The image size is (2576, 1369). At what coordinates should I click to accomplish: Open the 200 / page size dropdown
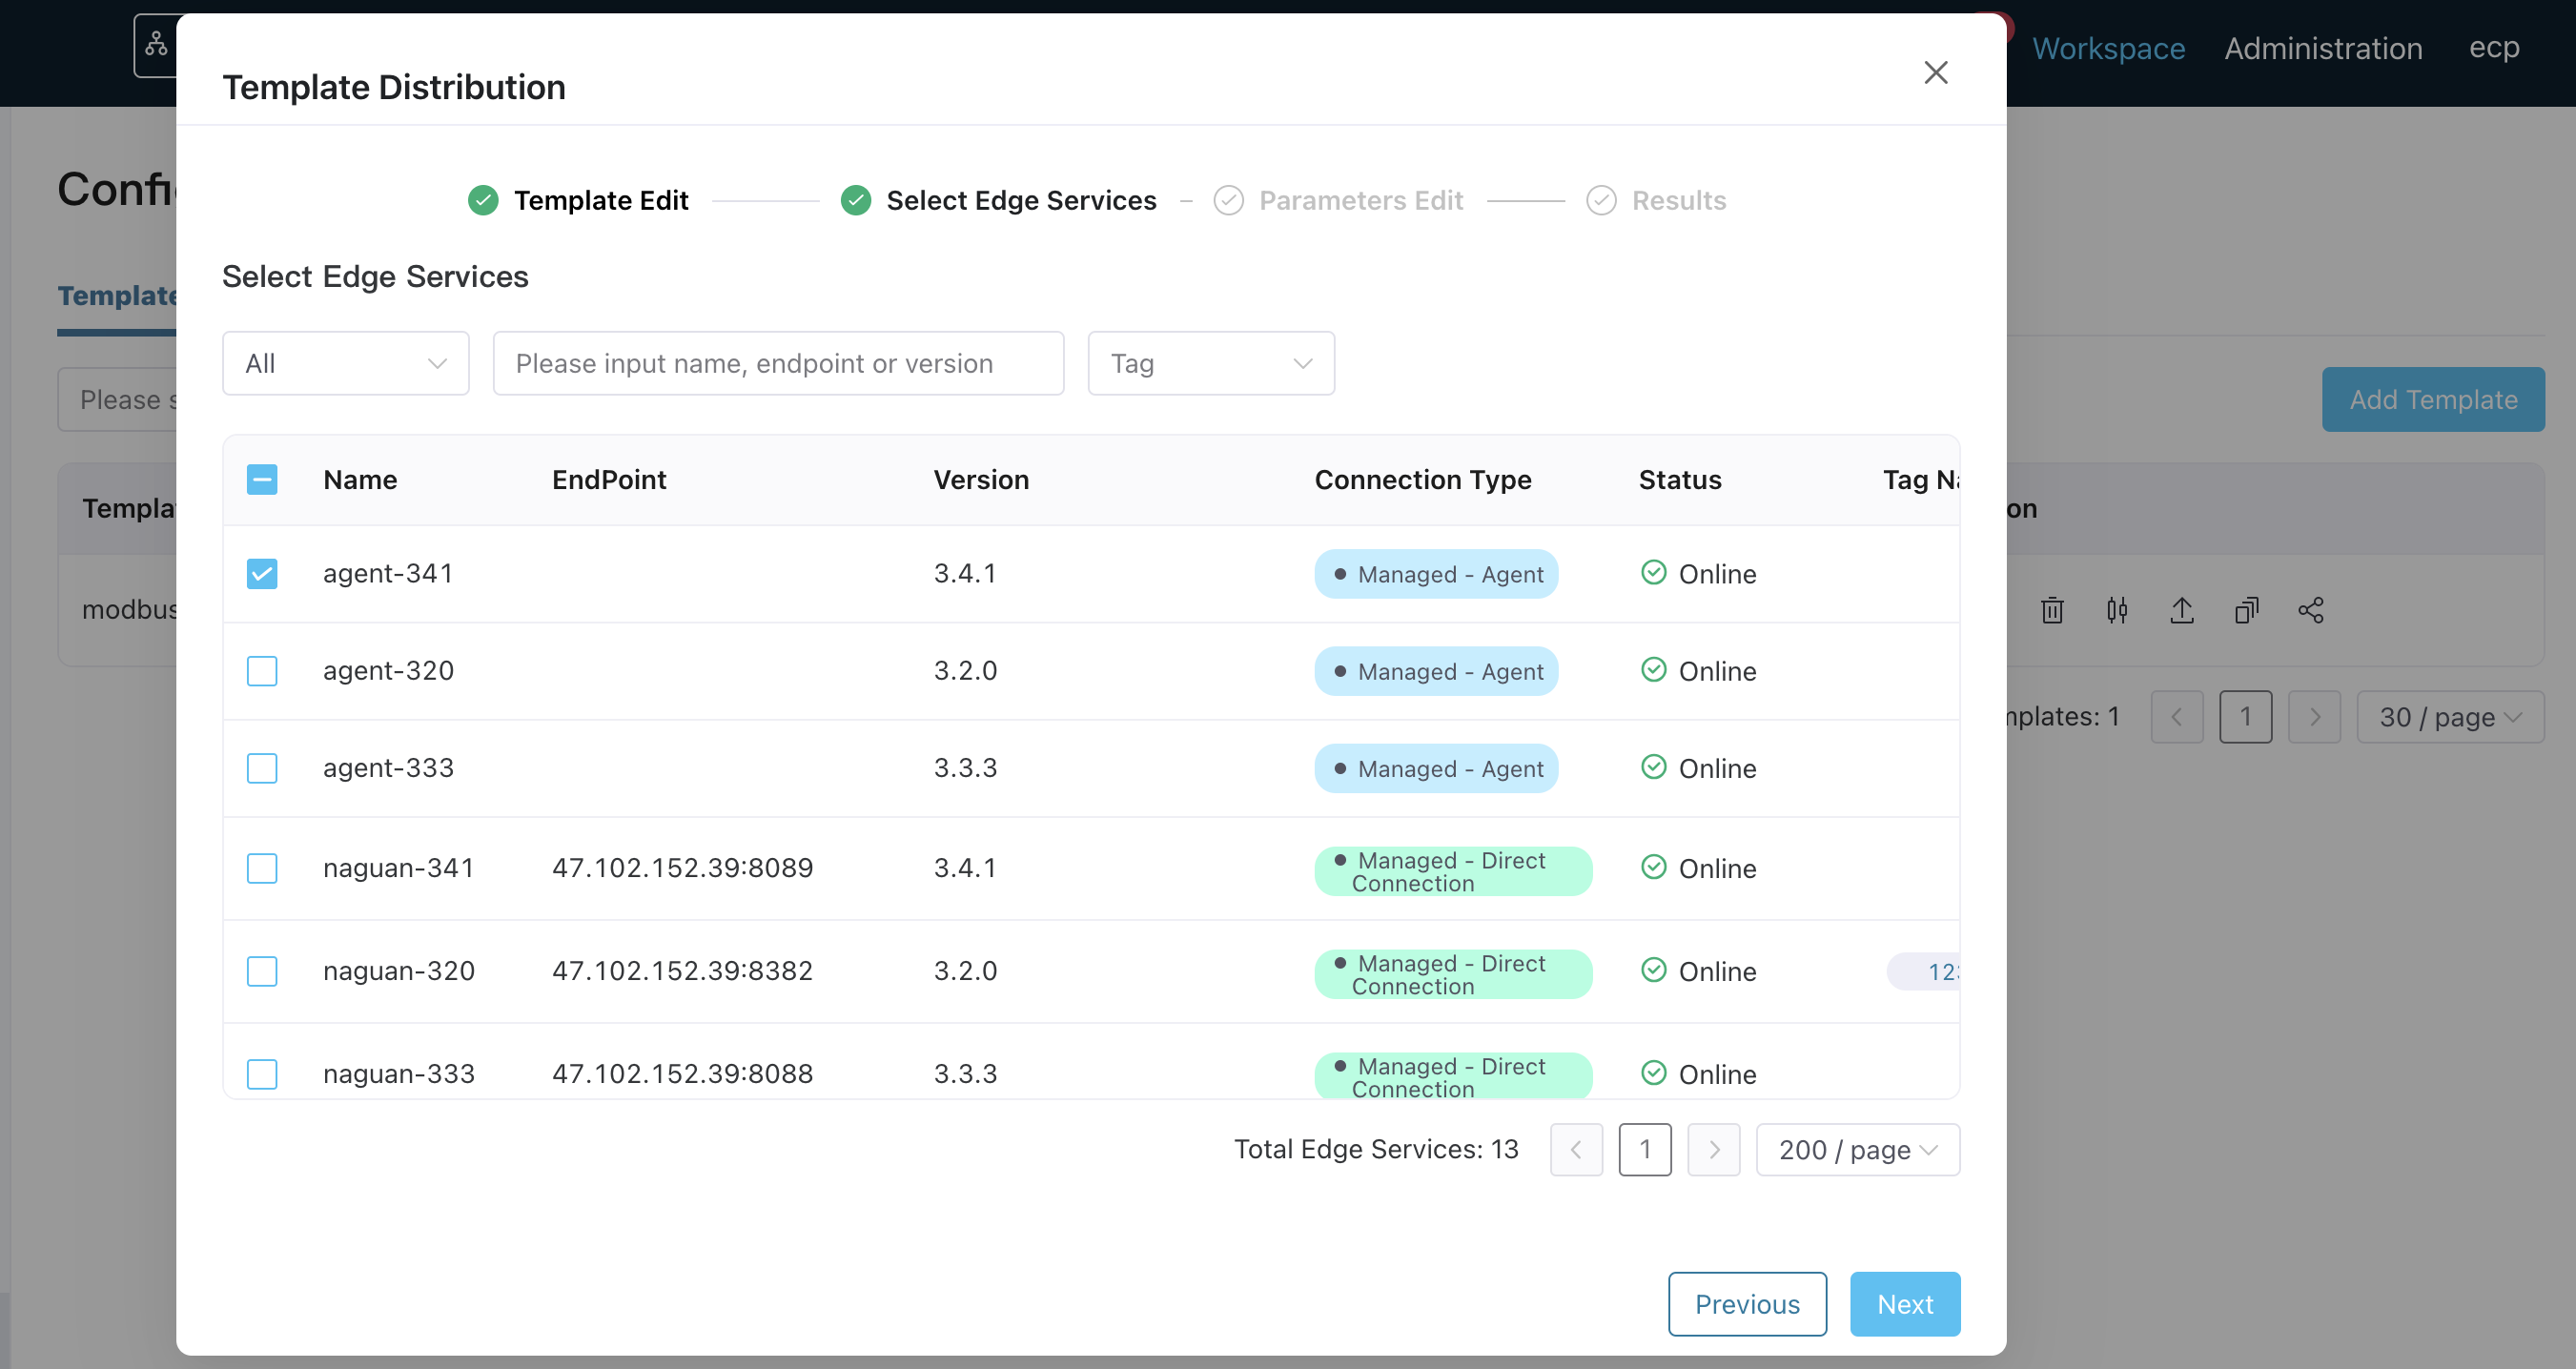pyautogui.click(x=1858, y=1150)
